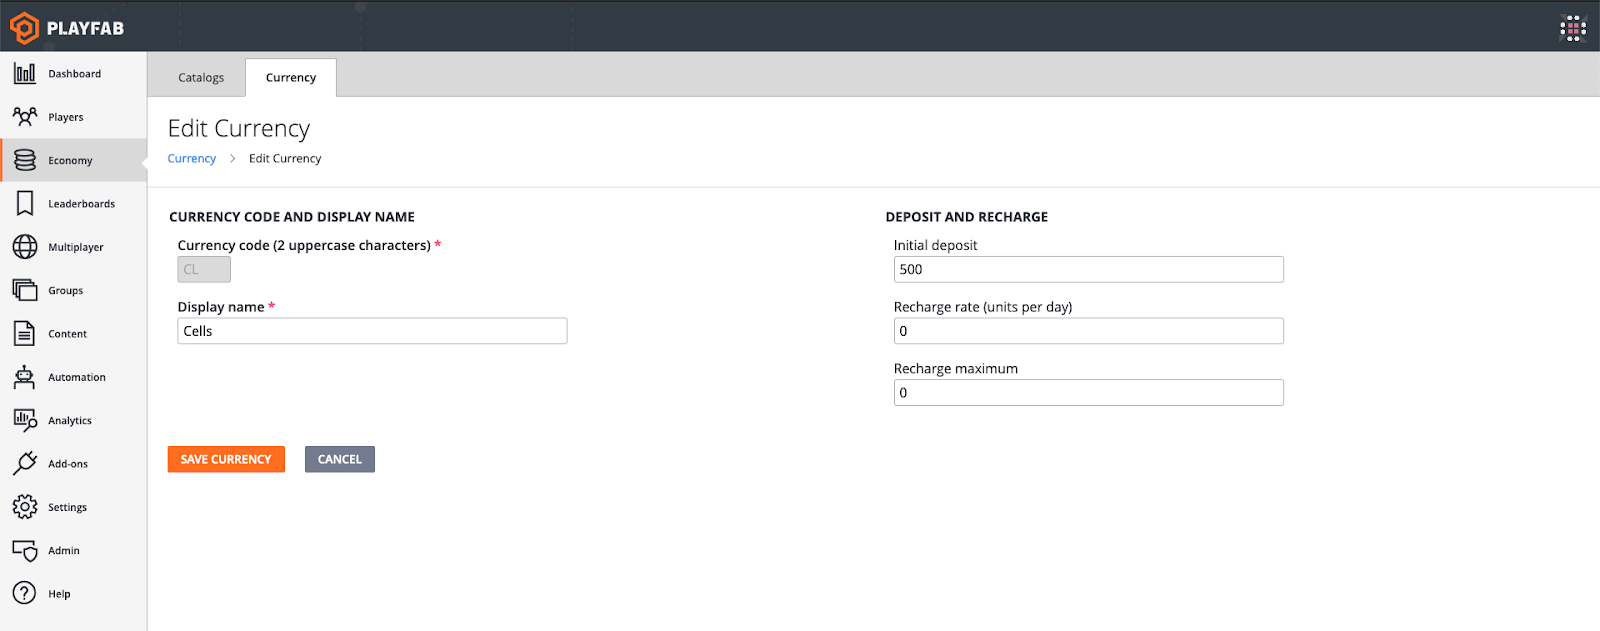Click the Currency breadcrumb link
This screenshot has height=631, width=1600.
click(x=192, y=158)
